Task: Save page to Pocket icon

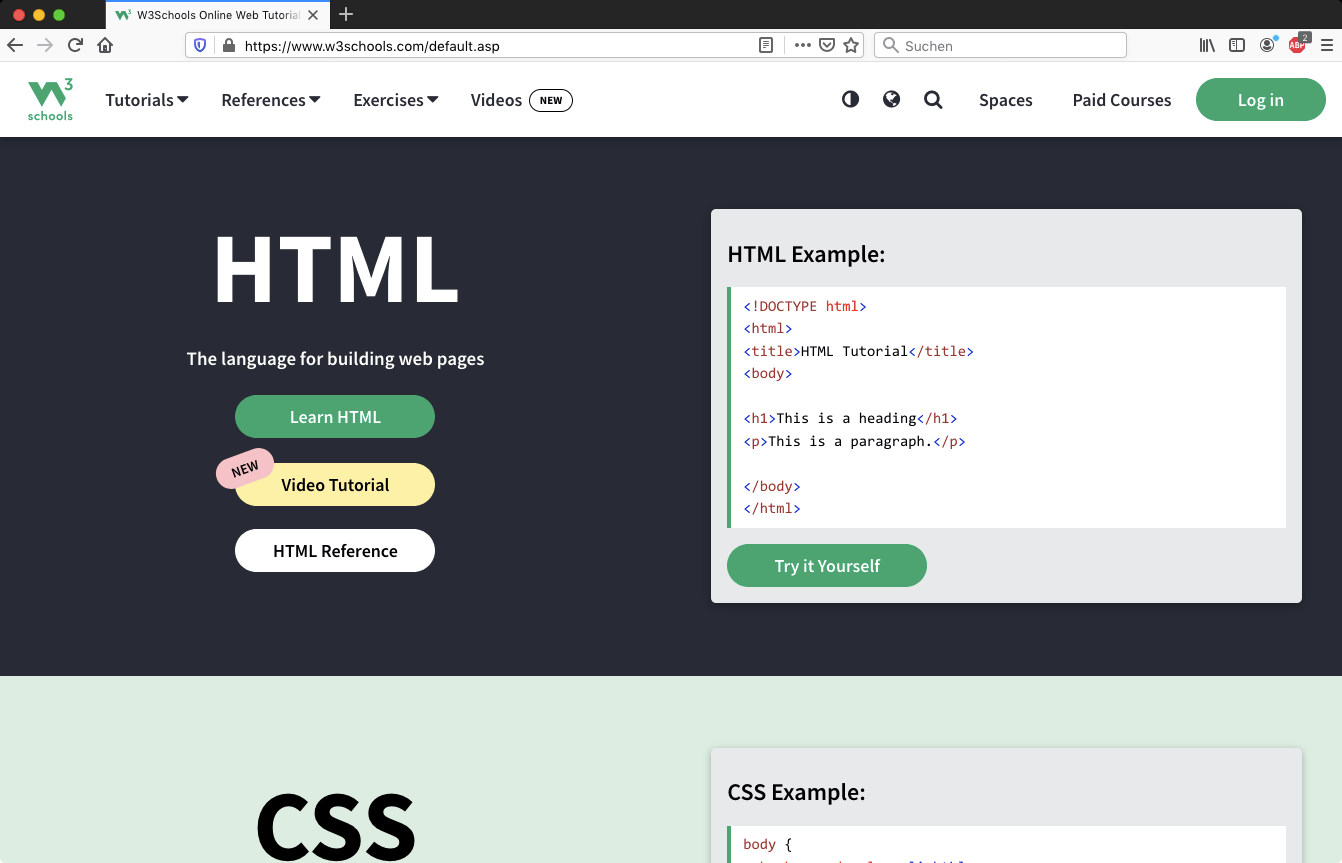Action: click(827, 45)
